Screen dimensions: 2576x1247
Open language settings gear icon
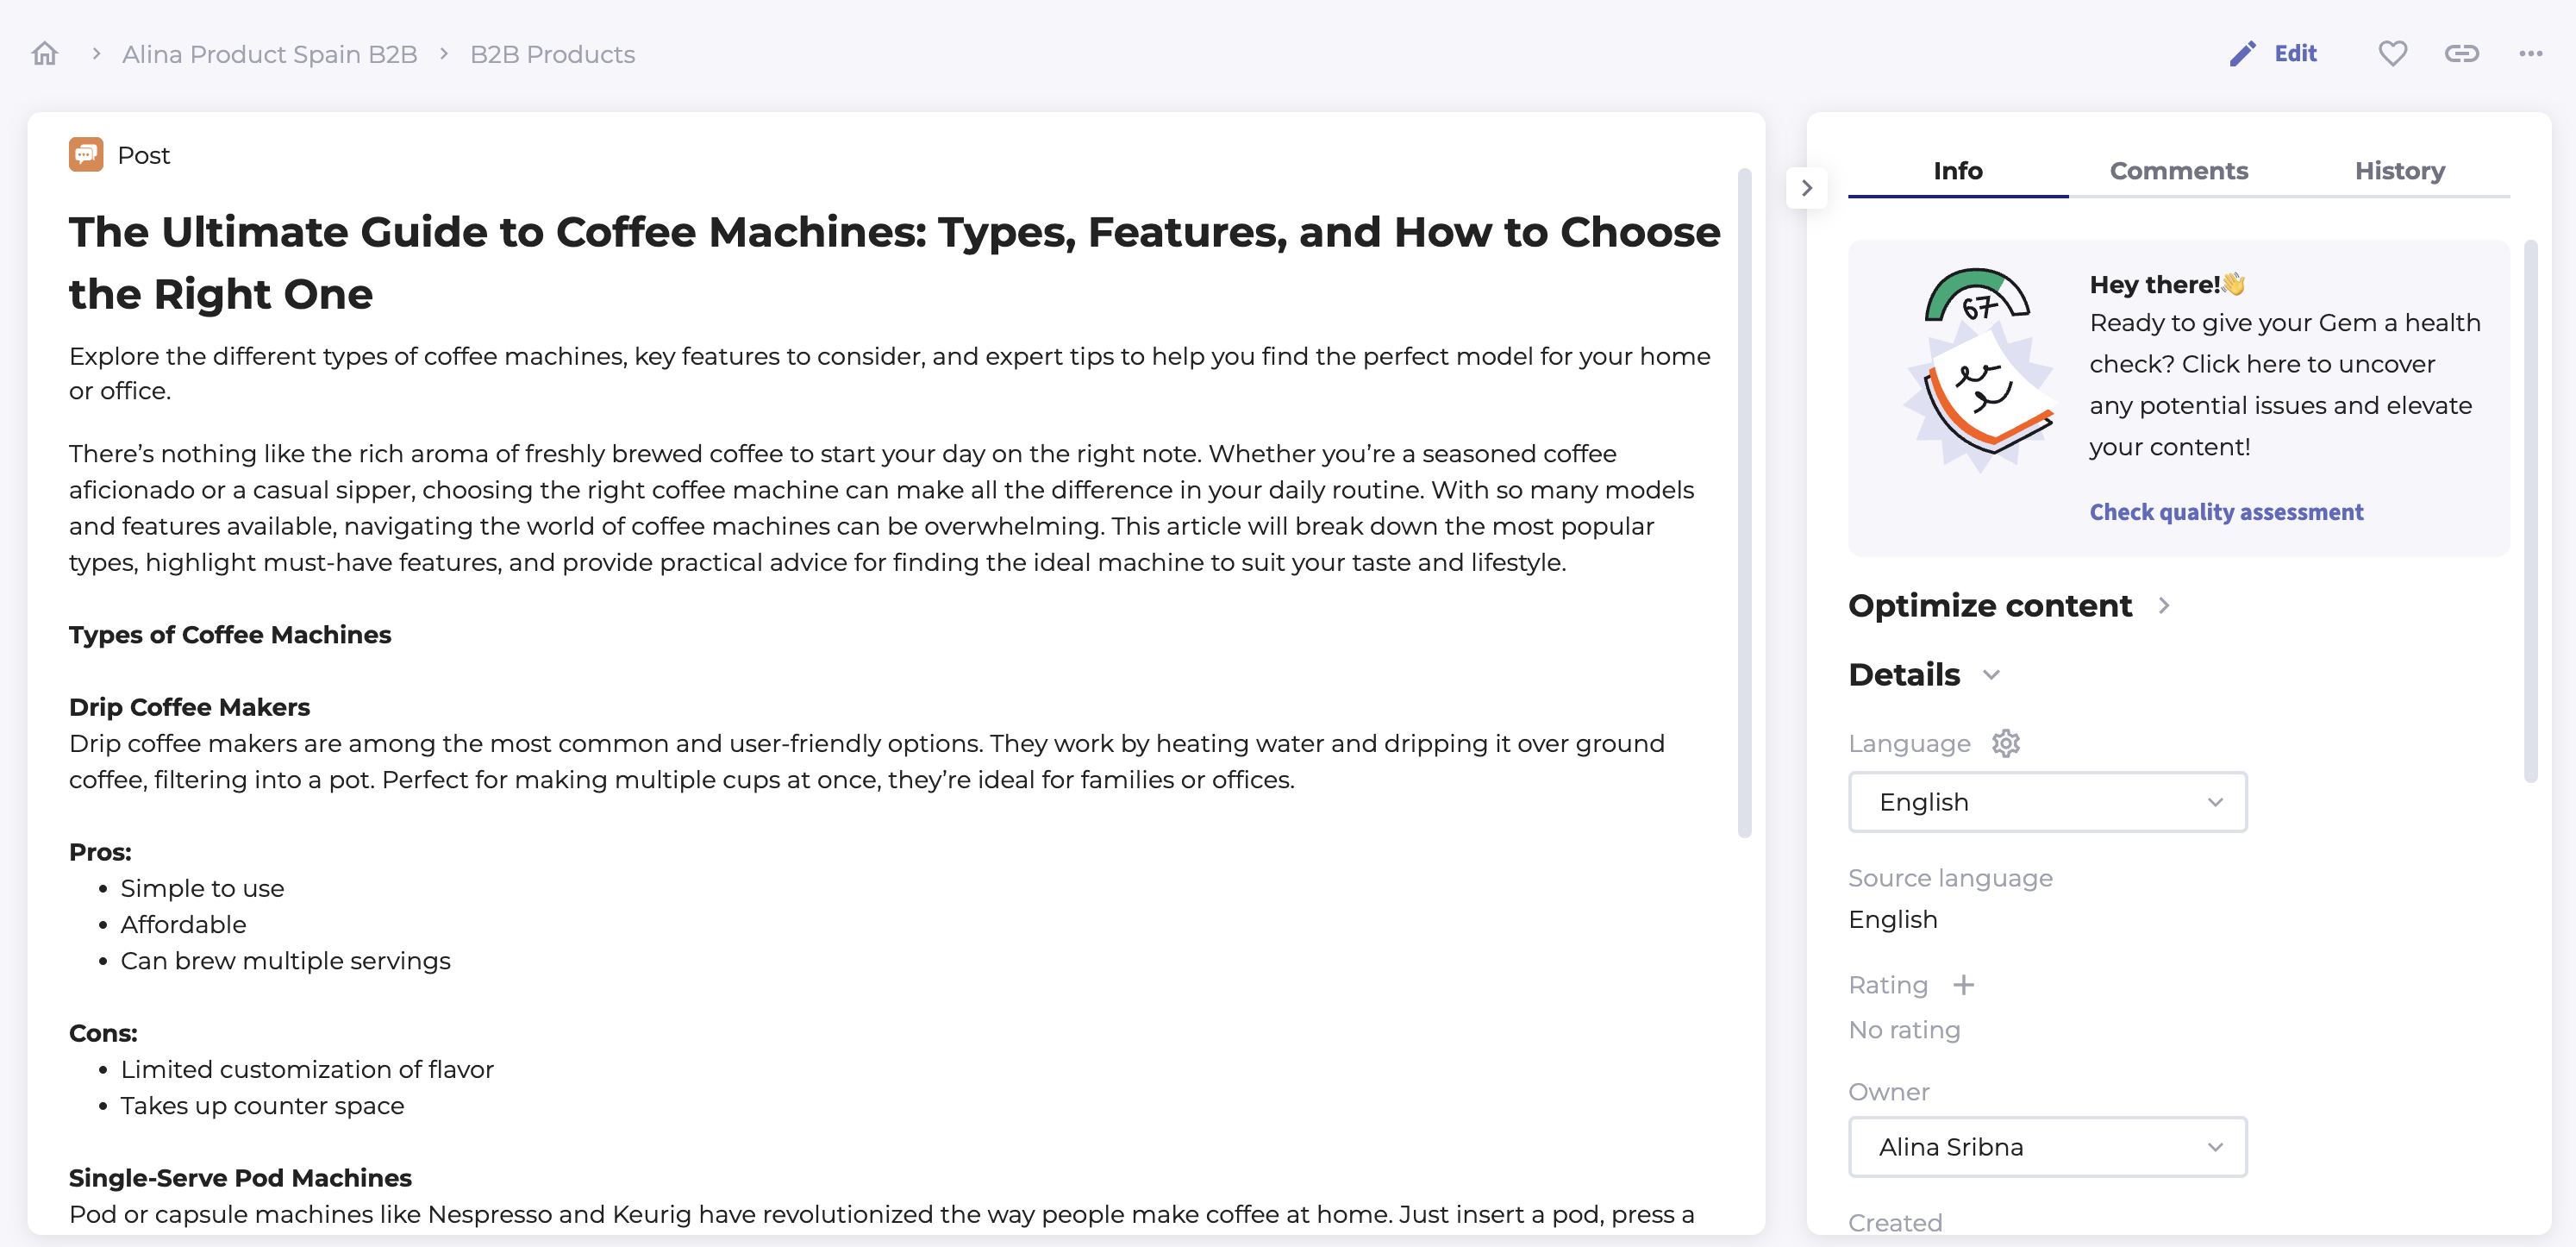[2005, 743]
